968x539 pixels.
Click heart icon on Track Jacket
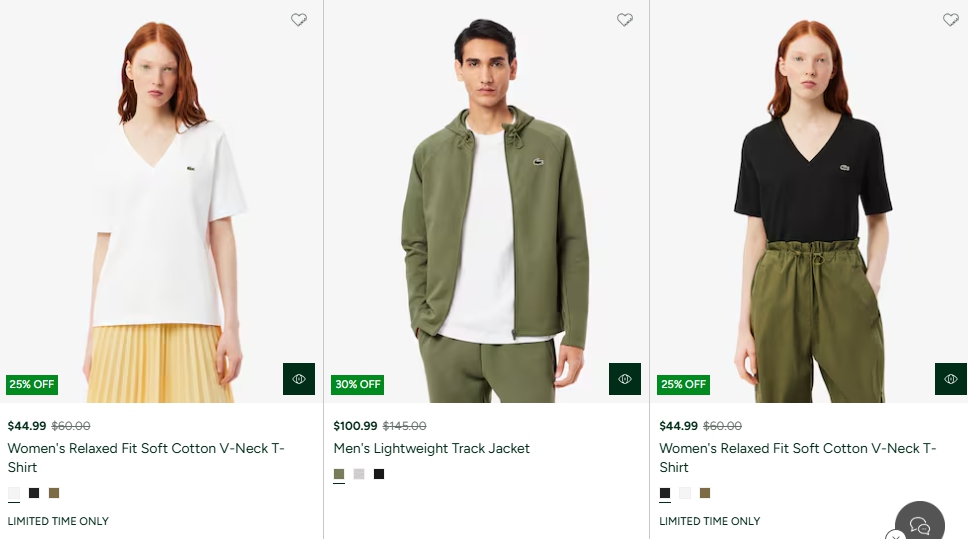tap(625, 20)
